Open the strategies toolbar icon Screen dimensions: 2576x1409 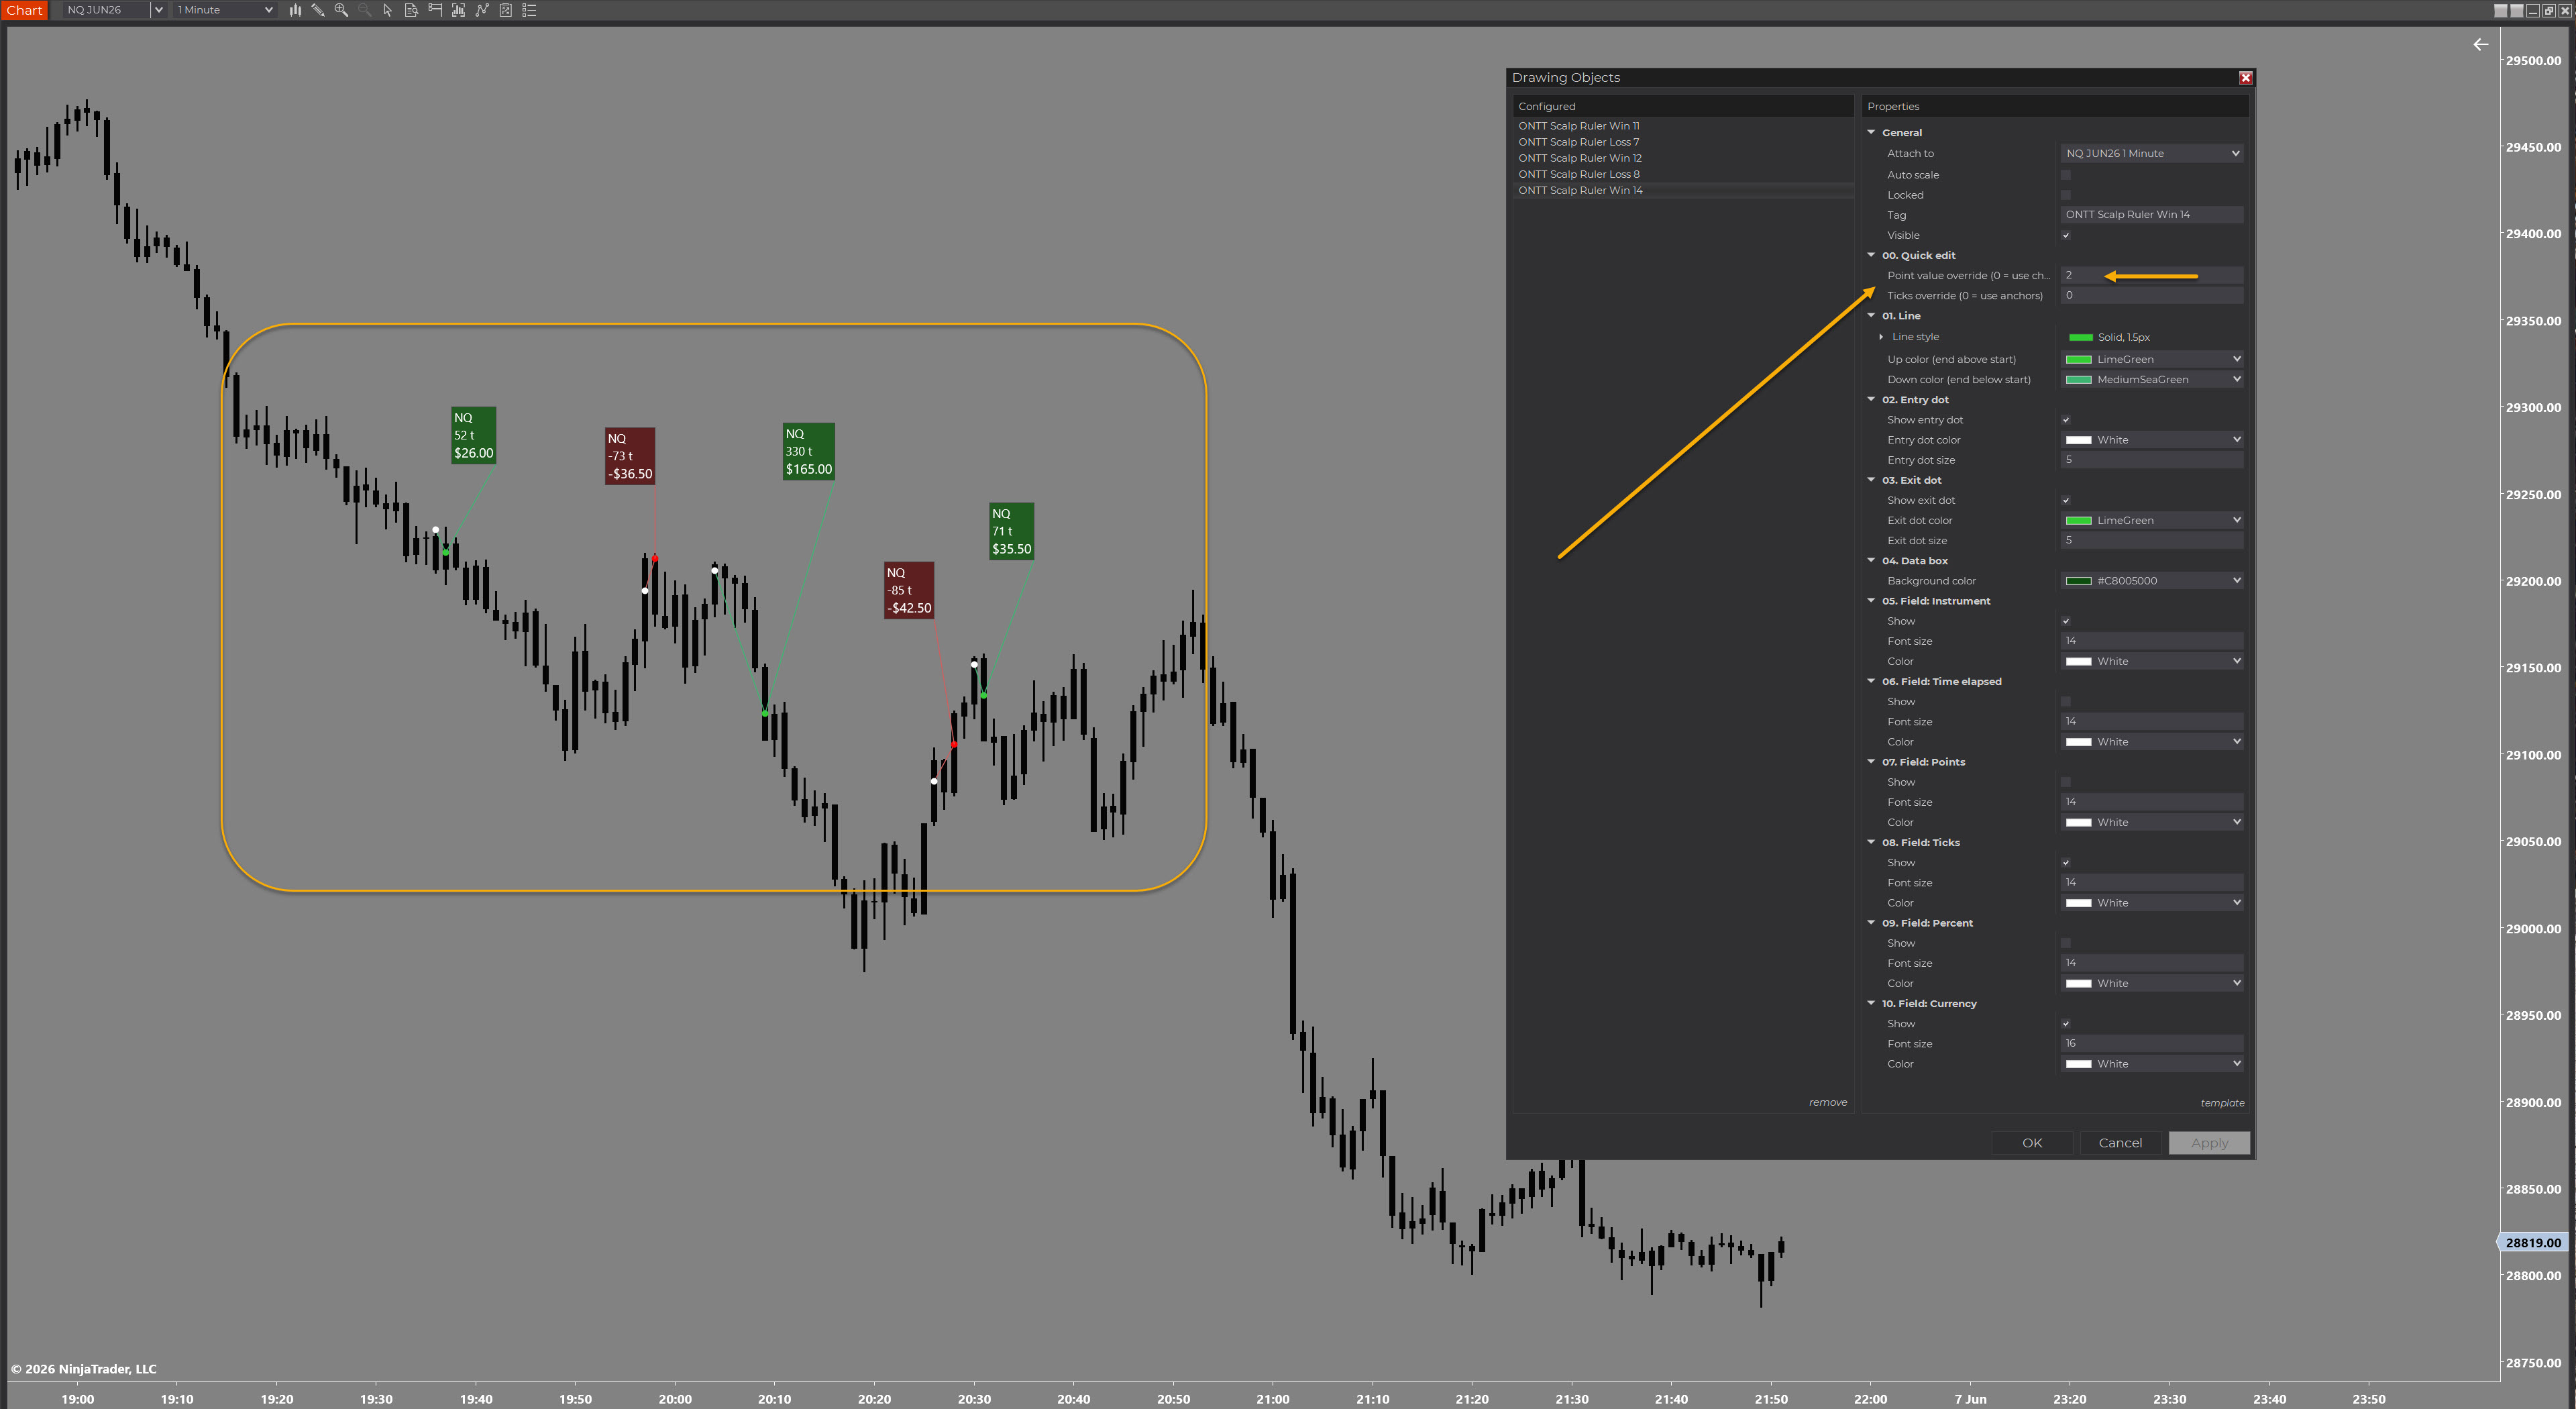tap(482, 10)
